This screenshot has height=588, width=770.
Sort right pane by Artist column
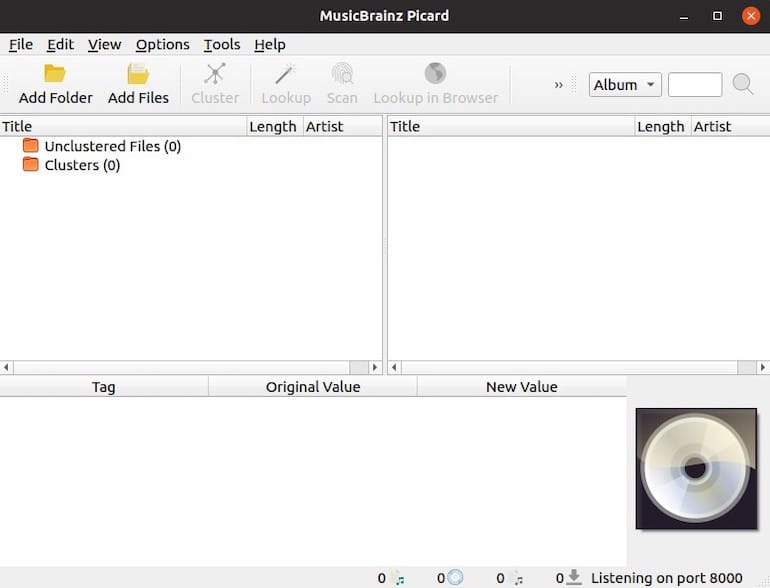pyautogui.click(x=730, y=127)
